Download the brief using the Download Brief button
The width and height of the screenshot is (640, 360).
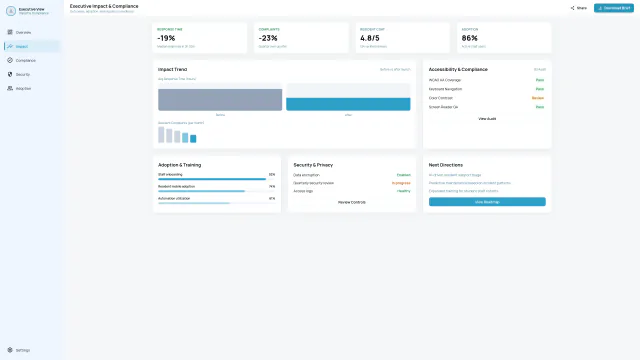pyautogui.click(x=613, y=8)
